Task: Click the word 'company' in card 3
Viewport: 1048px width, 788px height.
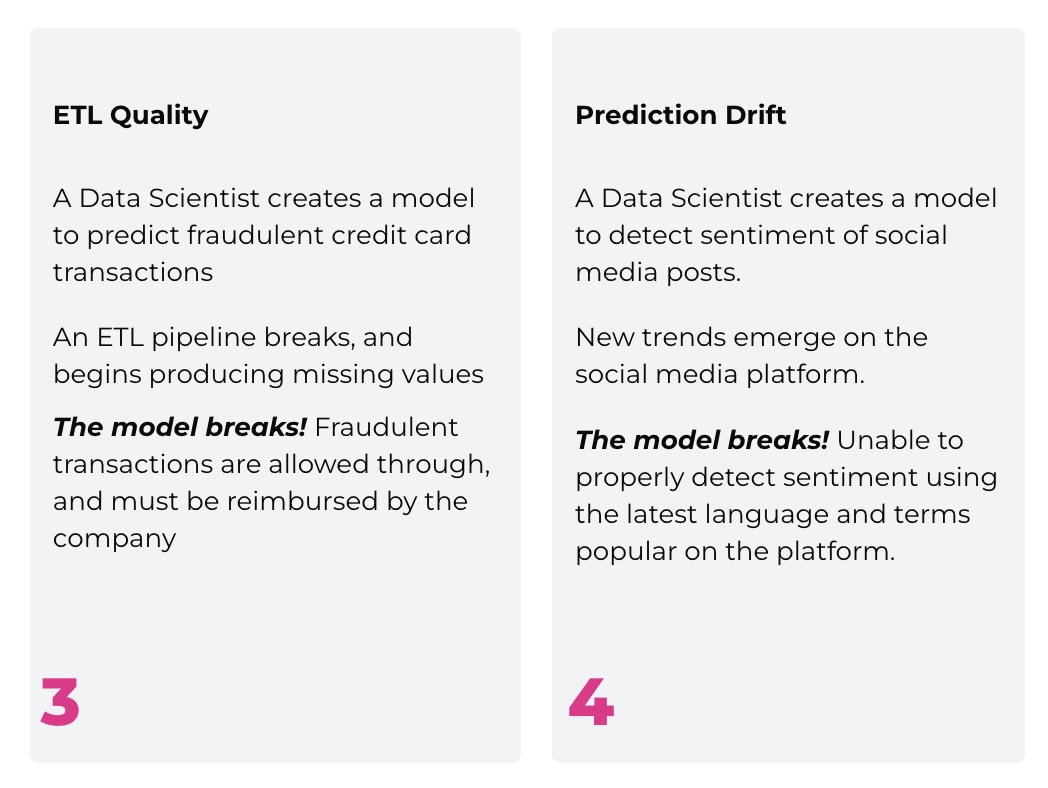Action: pyautogui.click(x=114, y=540)
